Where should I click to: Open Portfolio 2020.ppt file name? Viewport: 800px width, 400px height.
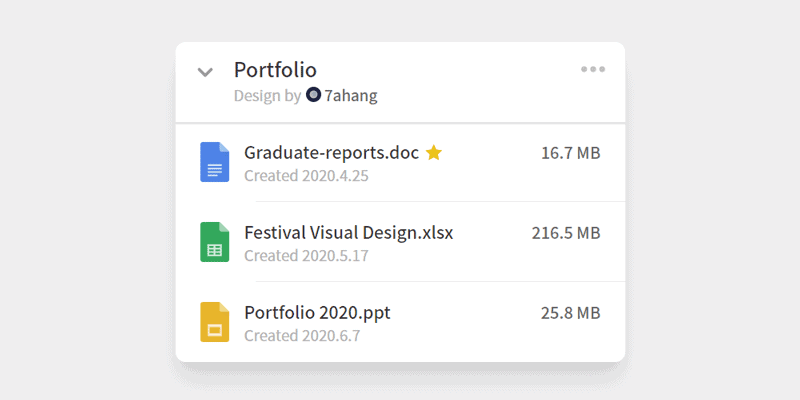317,313
